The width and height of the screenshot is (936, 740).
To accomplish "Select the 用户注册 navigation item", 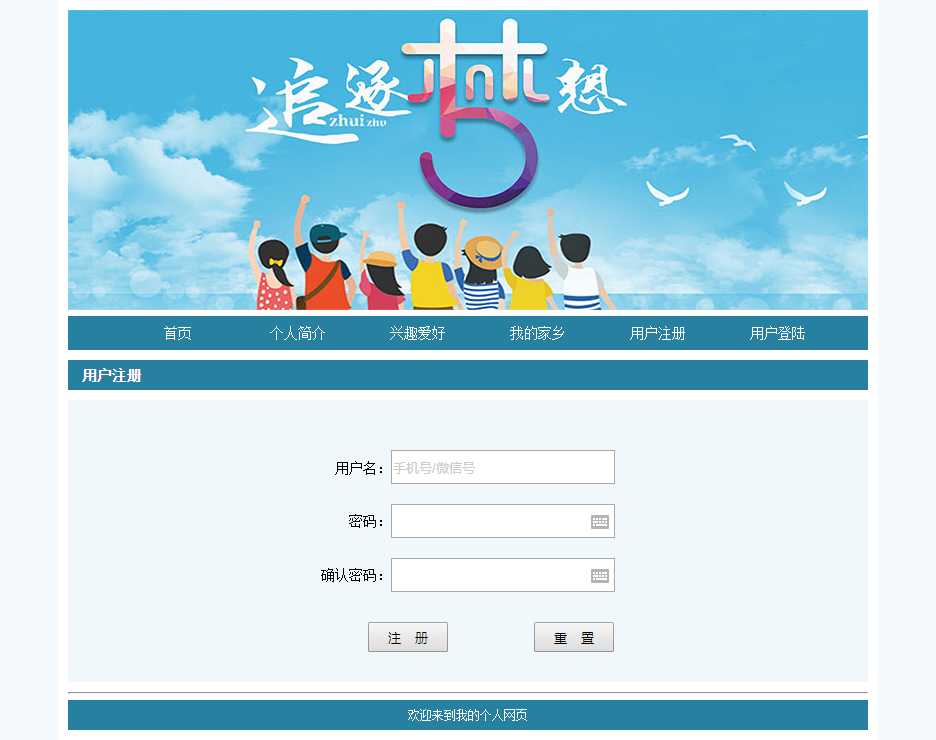I will pyautogui.click(x=657, y=333).
